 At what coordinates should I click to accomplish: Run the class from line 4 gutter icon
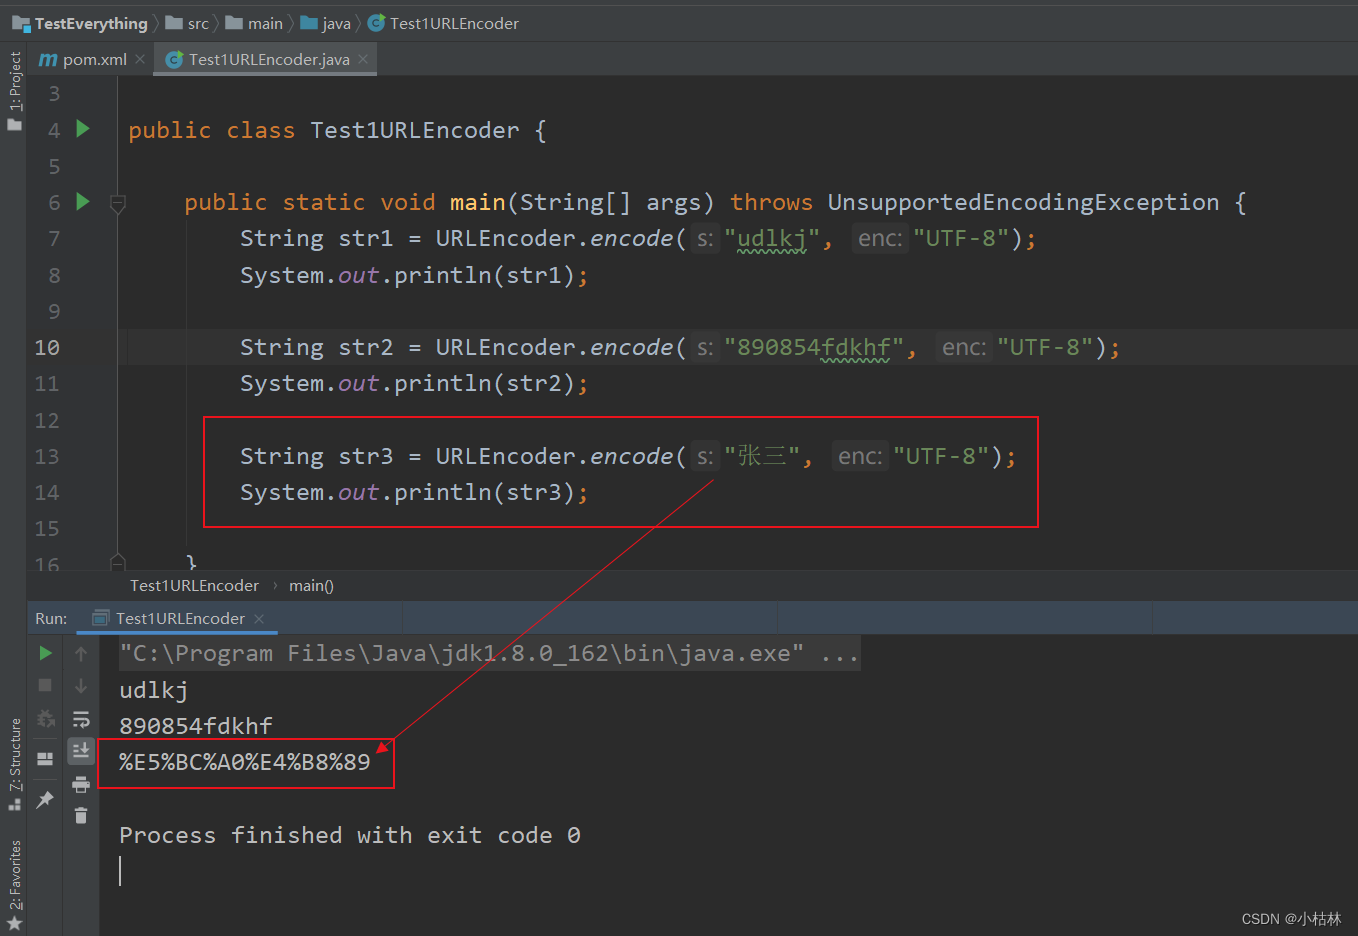pyautogui.click(x=82, y=129)
